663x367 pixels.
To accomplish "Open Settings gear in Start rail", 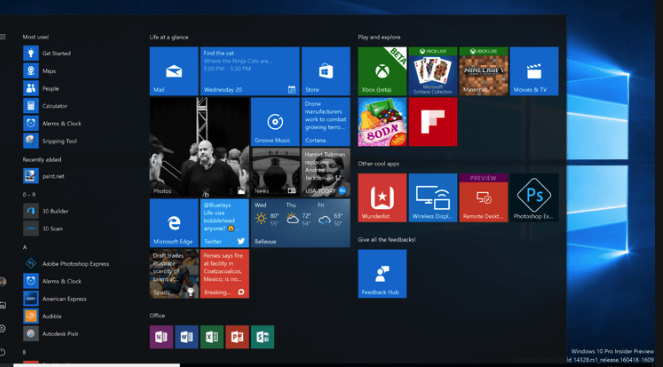I will click(x=3, y=329).
